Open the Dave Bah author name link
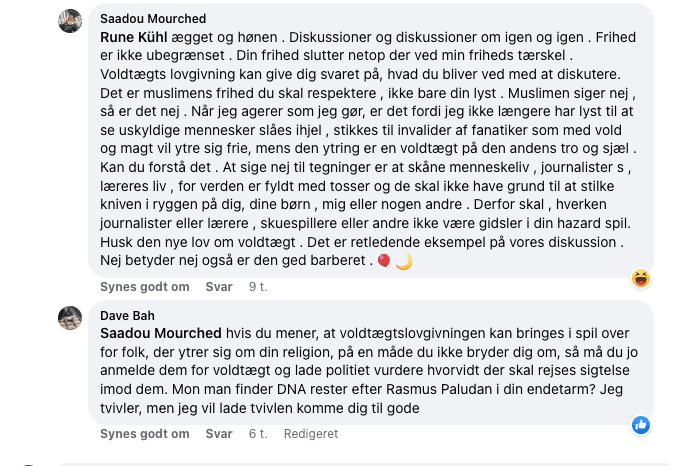Viewport: 681px width, 466px height. coord(127,316)
